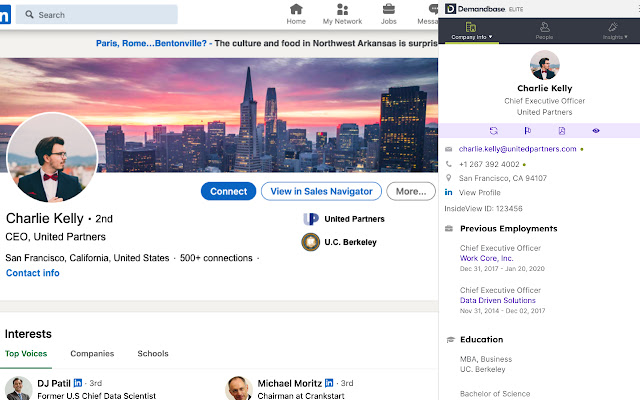Image resolution: width=640 pixels, height=400 pixels.
Task: Open DJ Patil's name link
Action: 54,383
